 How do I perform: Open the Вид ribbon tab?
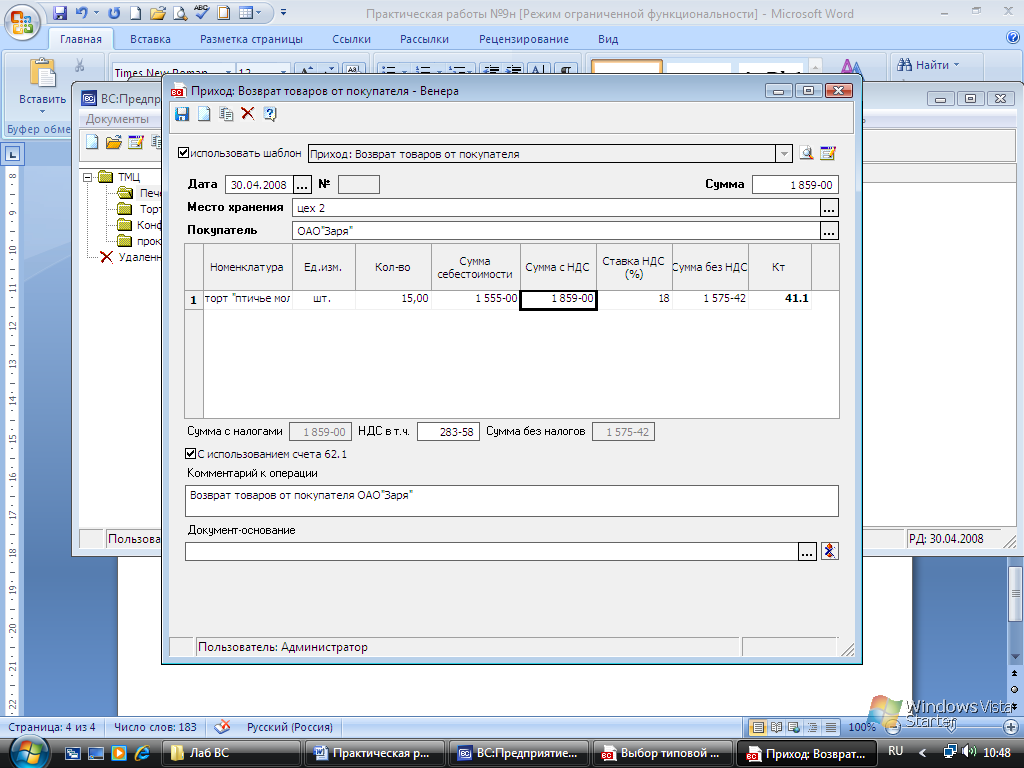pyautogui.click(x=608, y=39)
